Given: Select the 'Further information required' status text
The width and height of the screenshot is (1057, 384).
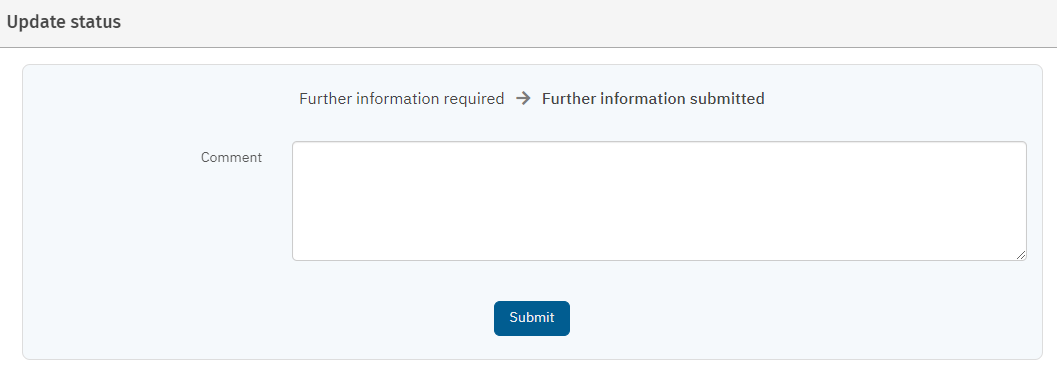Looking at the screenshot, I should click(x=402, y=98).
